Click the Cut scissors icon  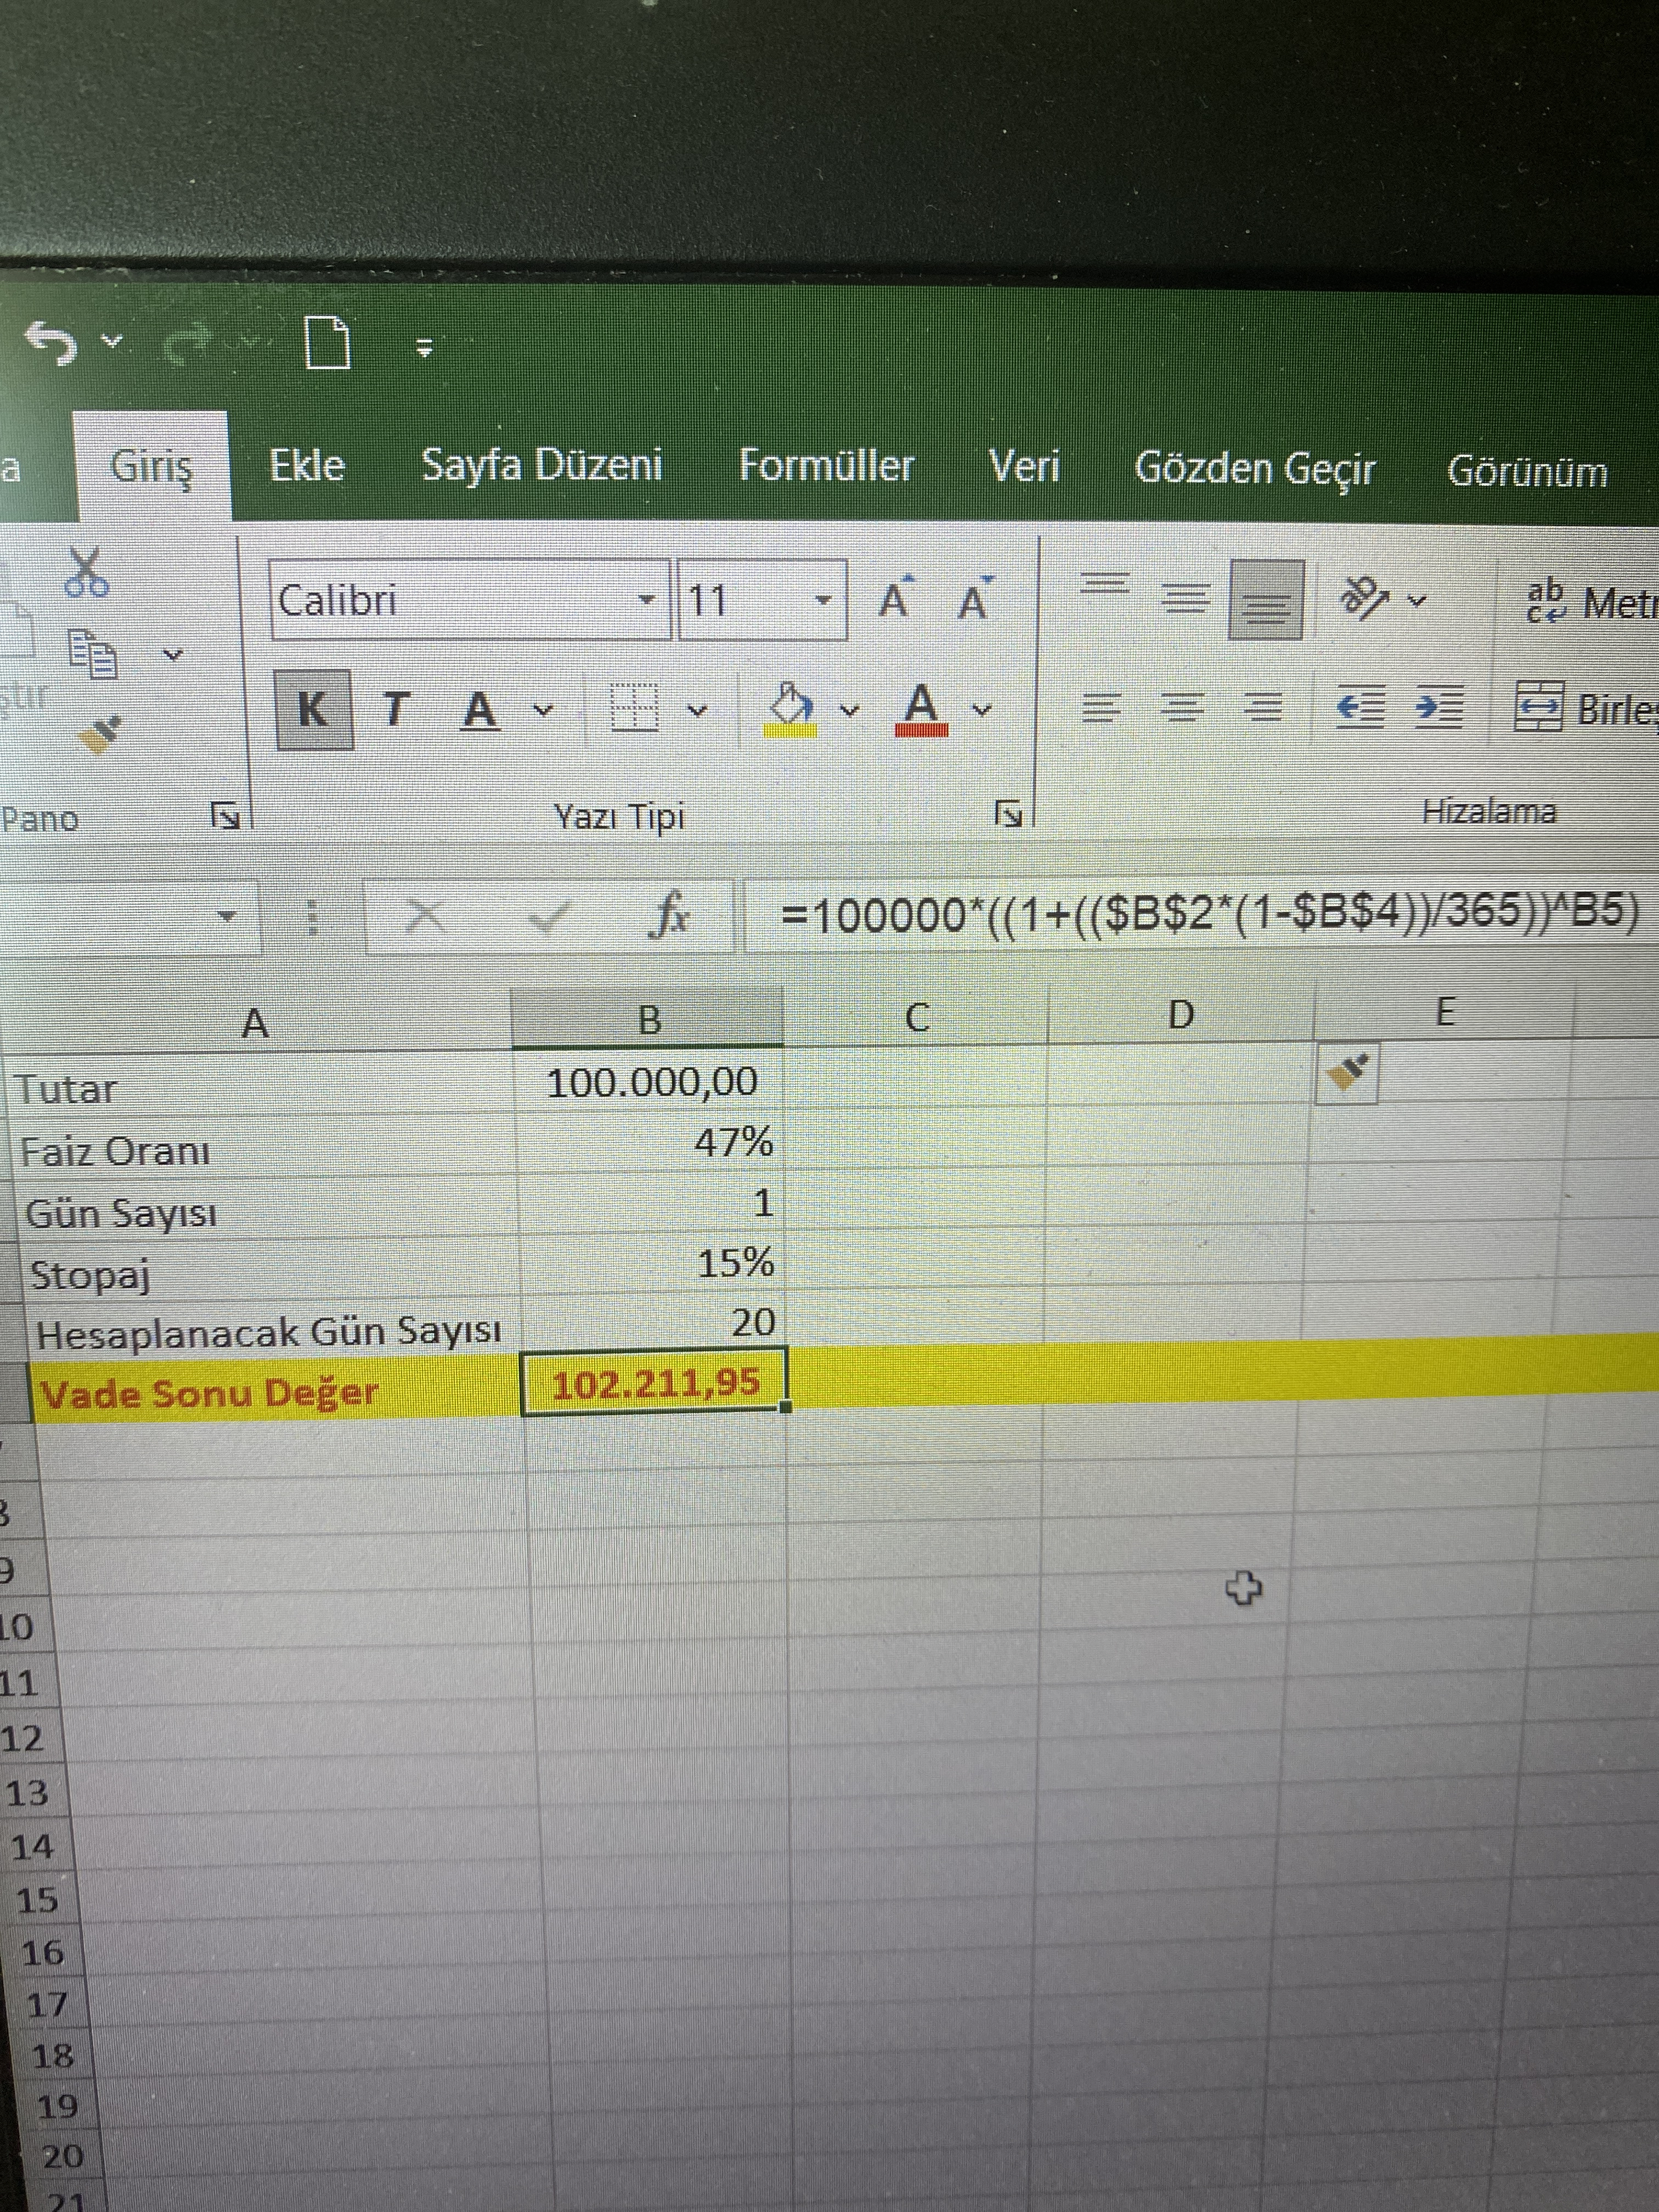click(86, 572)
